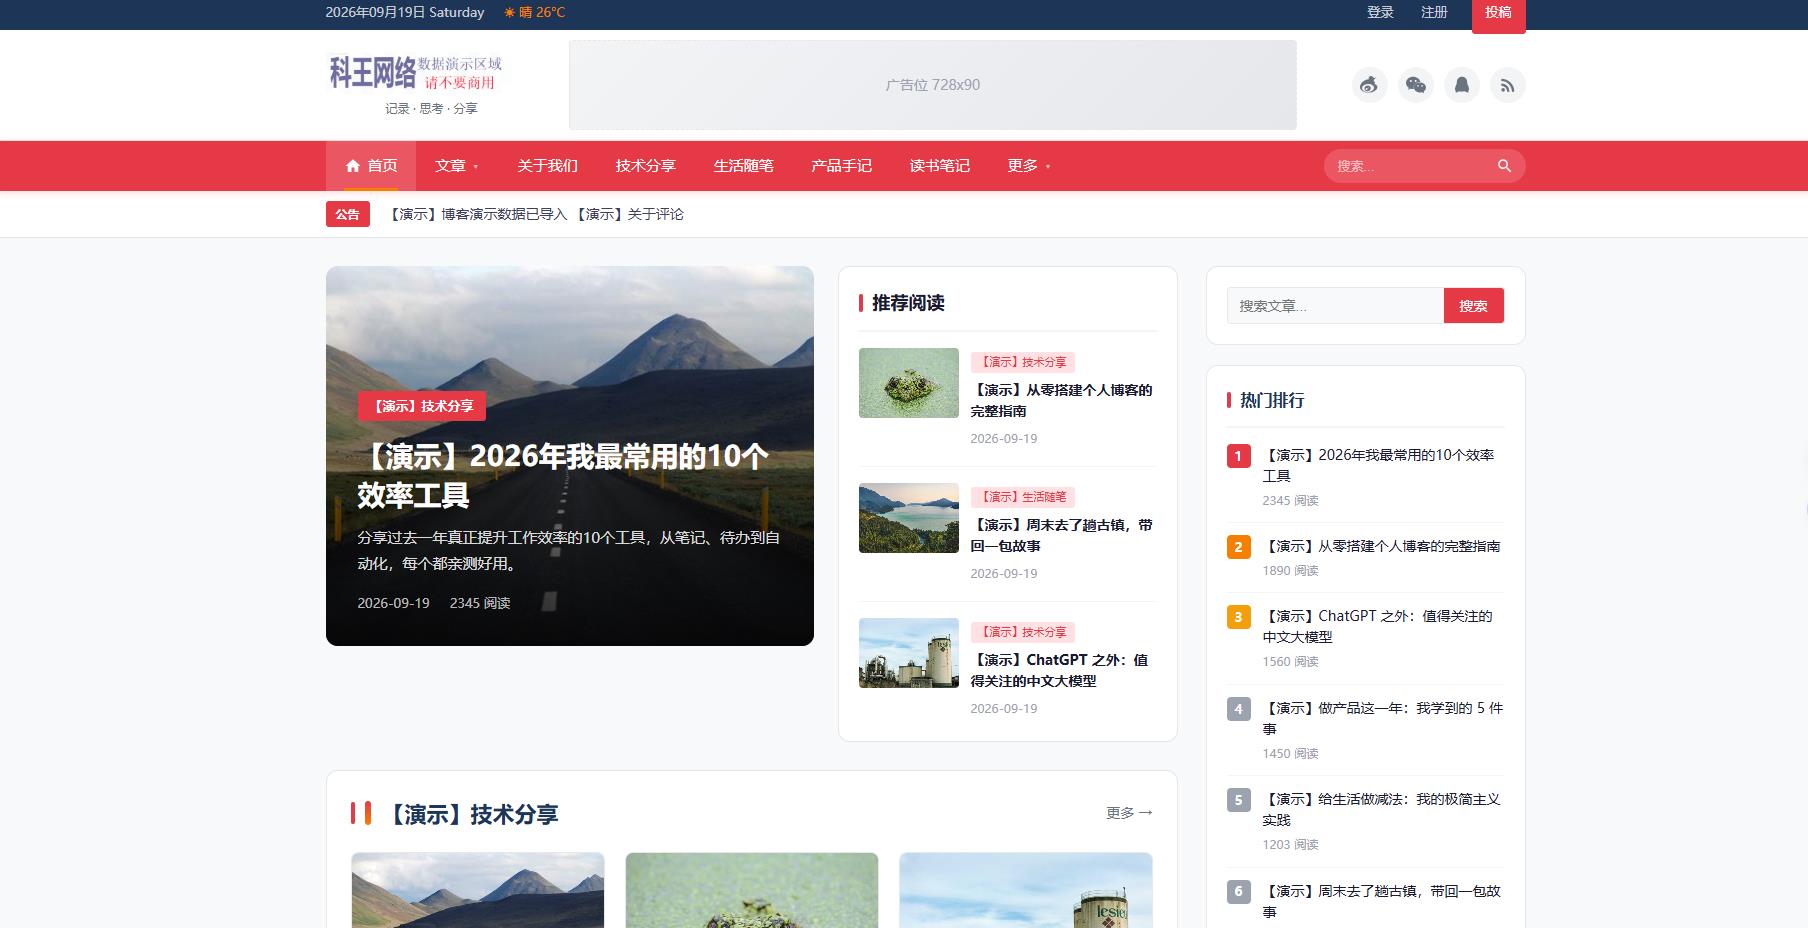Open ranking item 5 给生活做减法
Image resolution: width=1808 pixels, height=928 pixels.
[x=1381, y=809]
